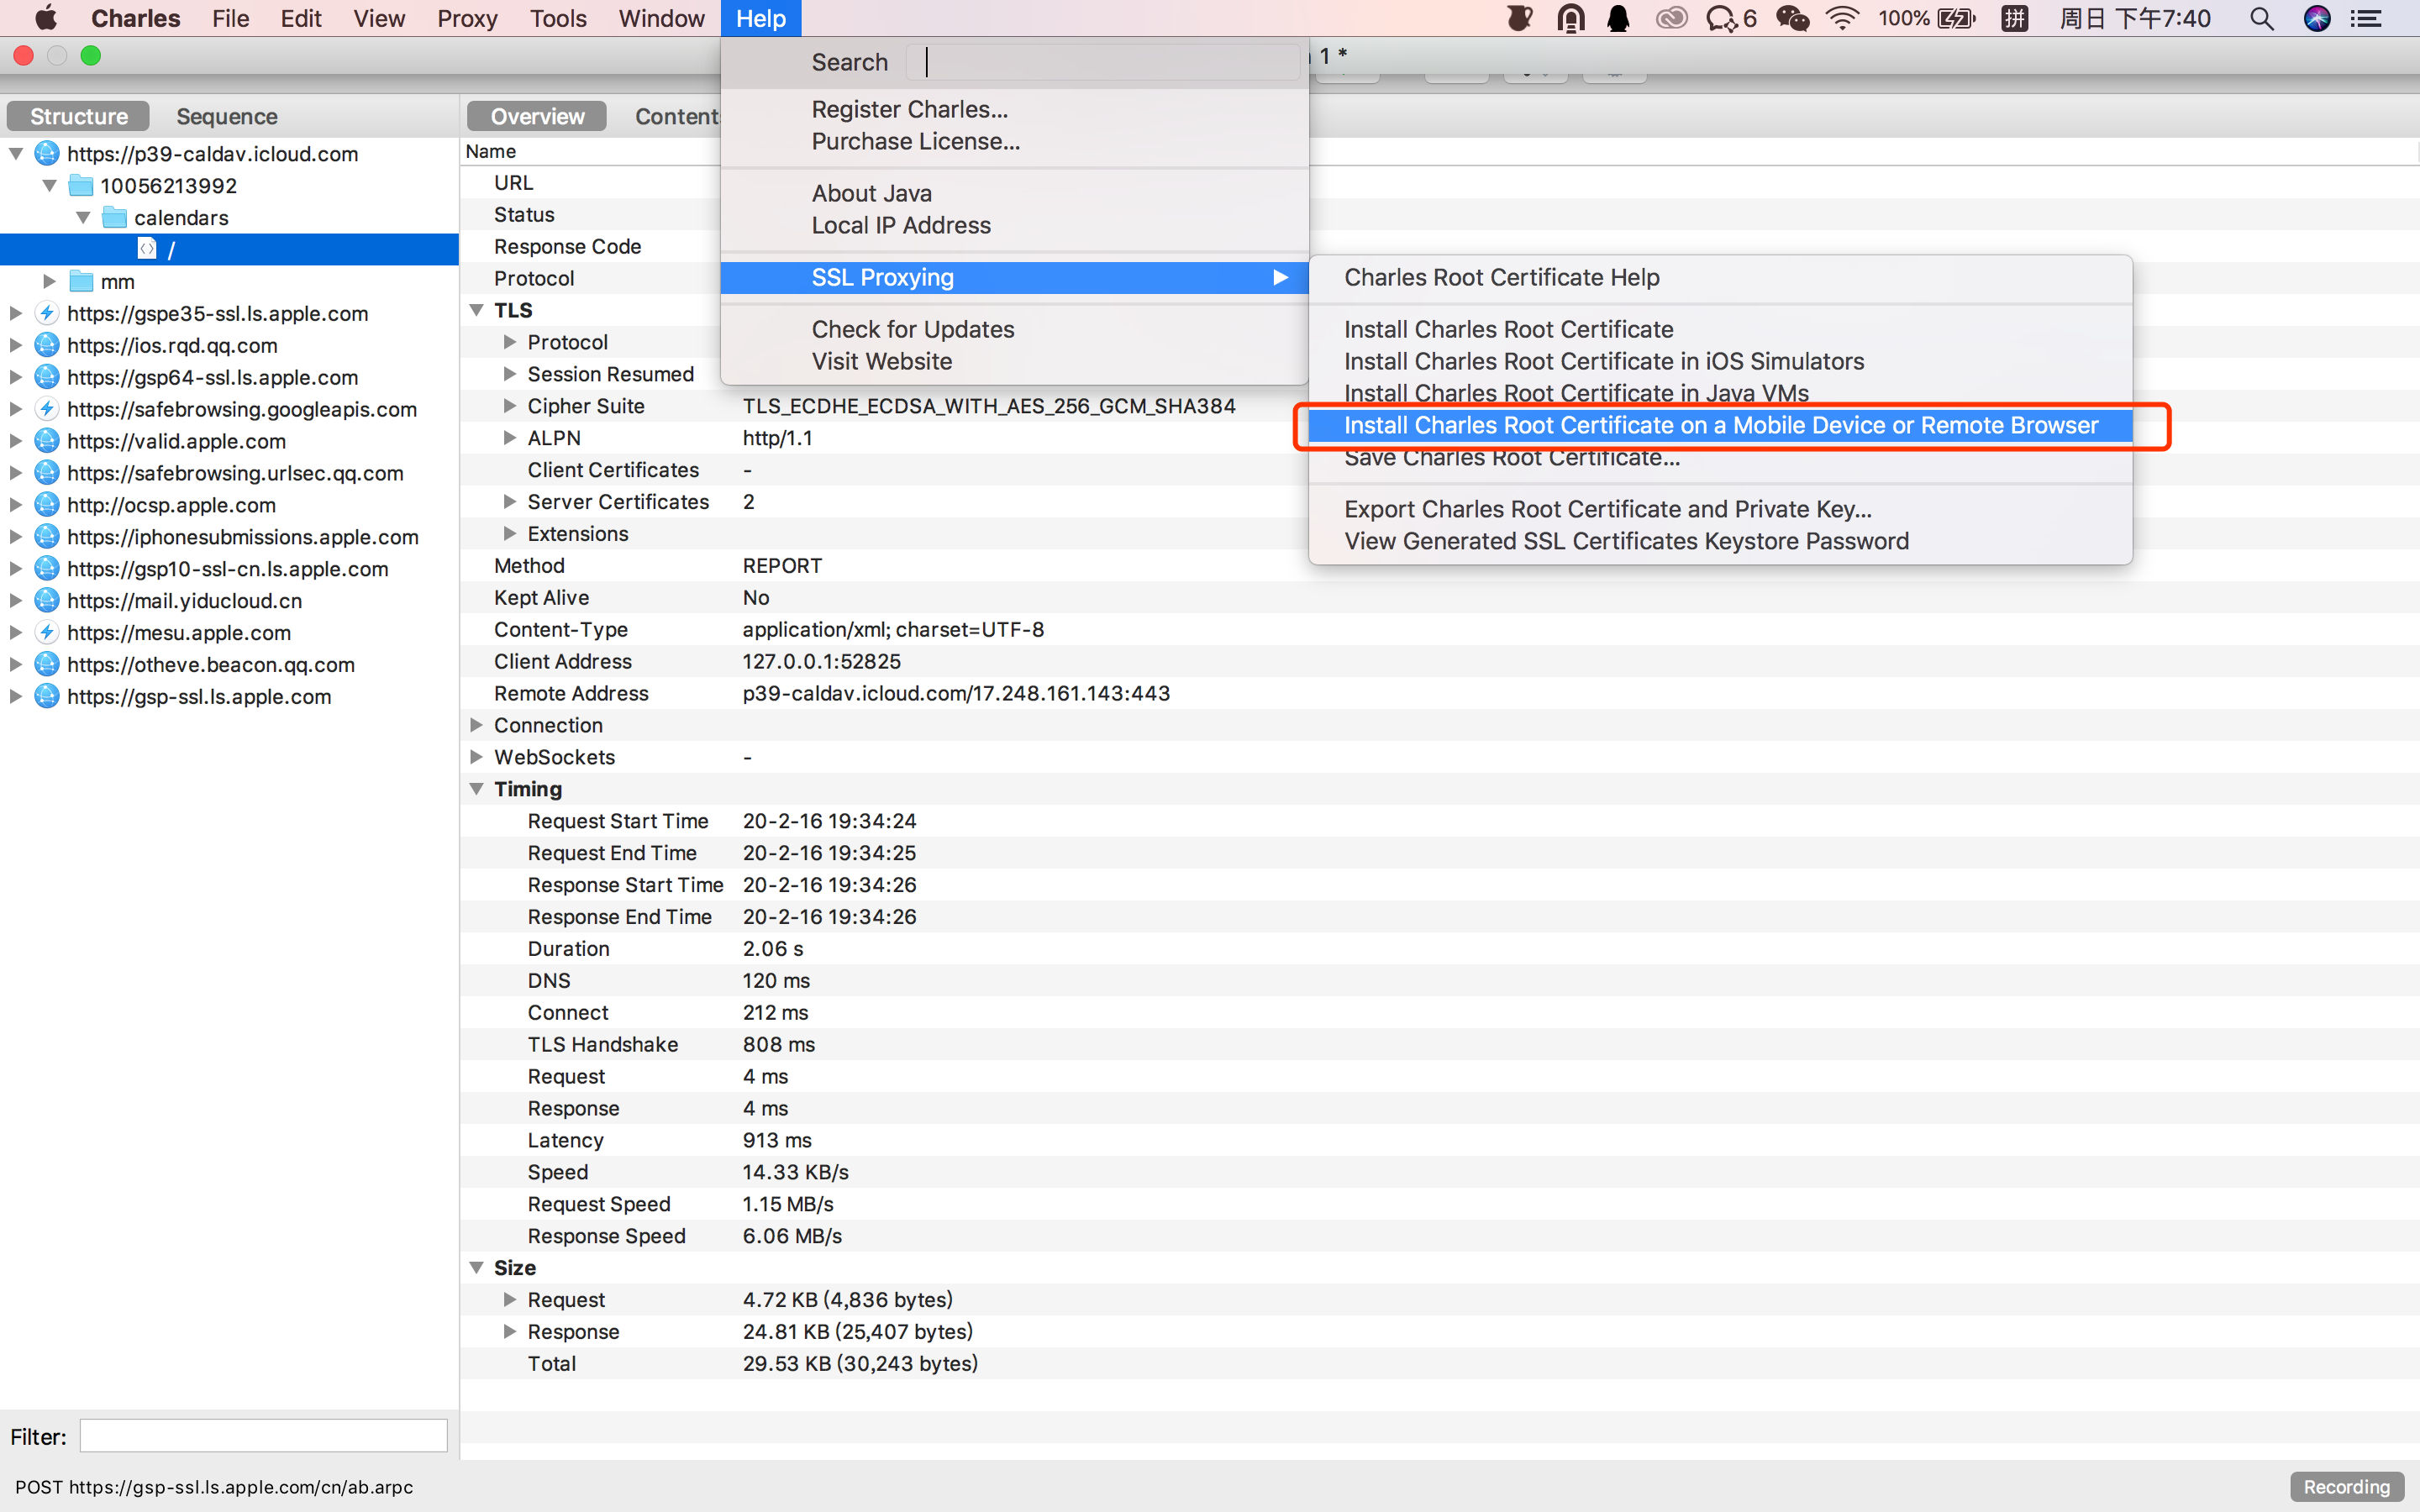
Task: Expand the Cipher Suite row
Action: (x=510, y=406)
